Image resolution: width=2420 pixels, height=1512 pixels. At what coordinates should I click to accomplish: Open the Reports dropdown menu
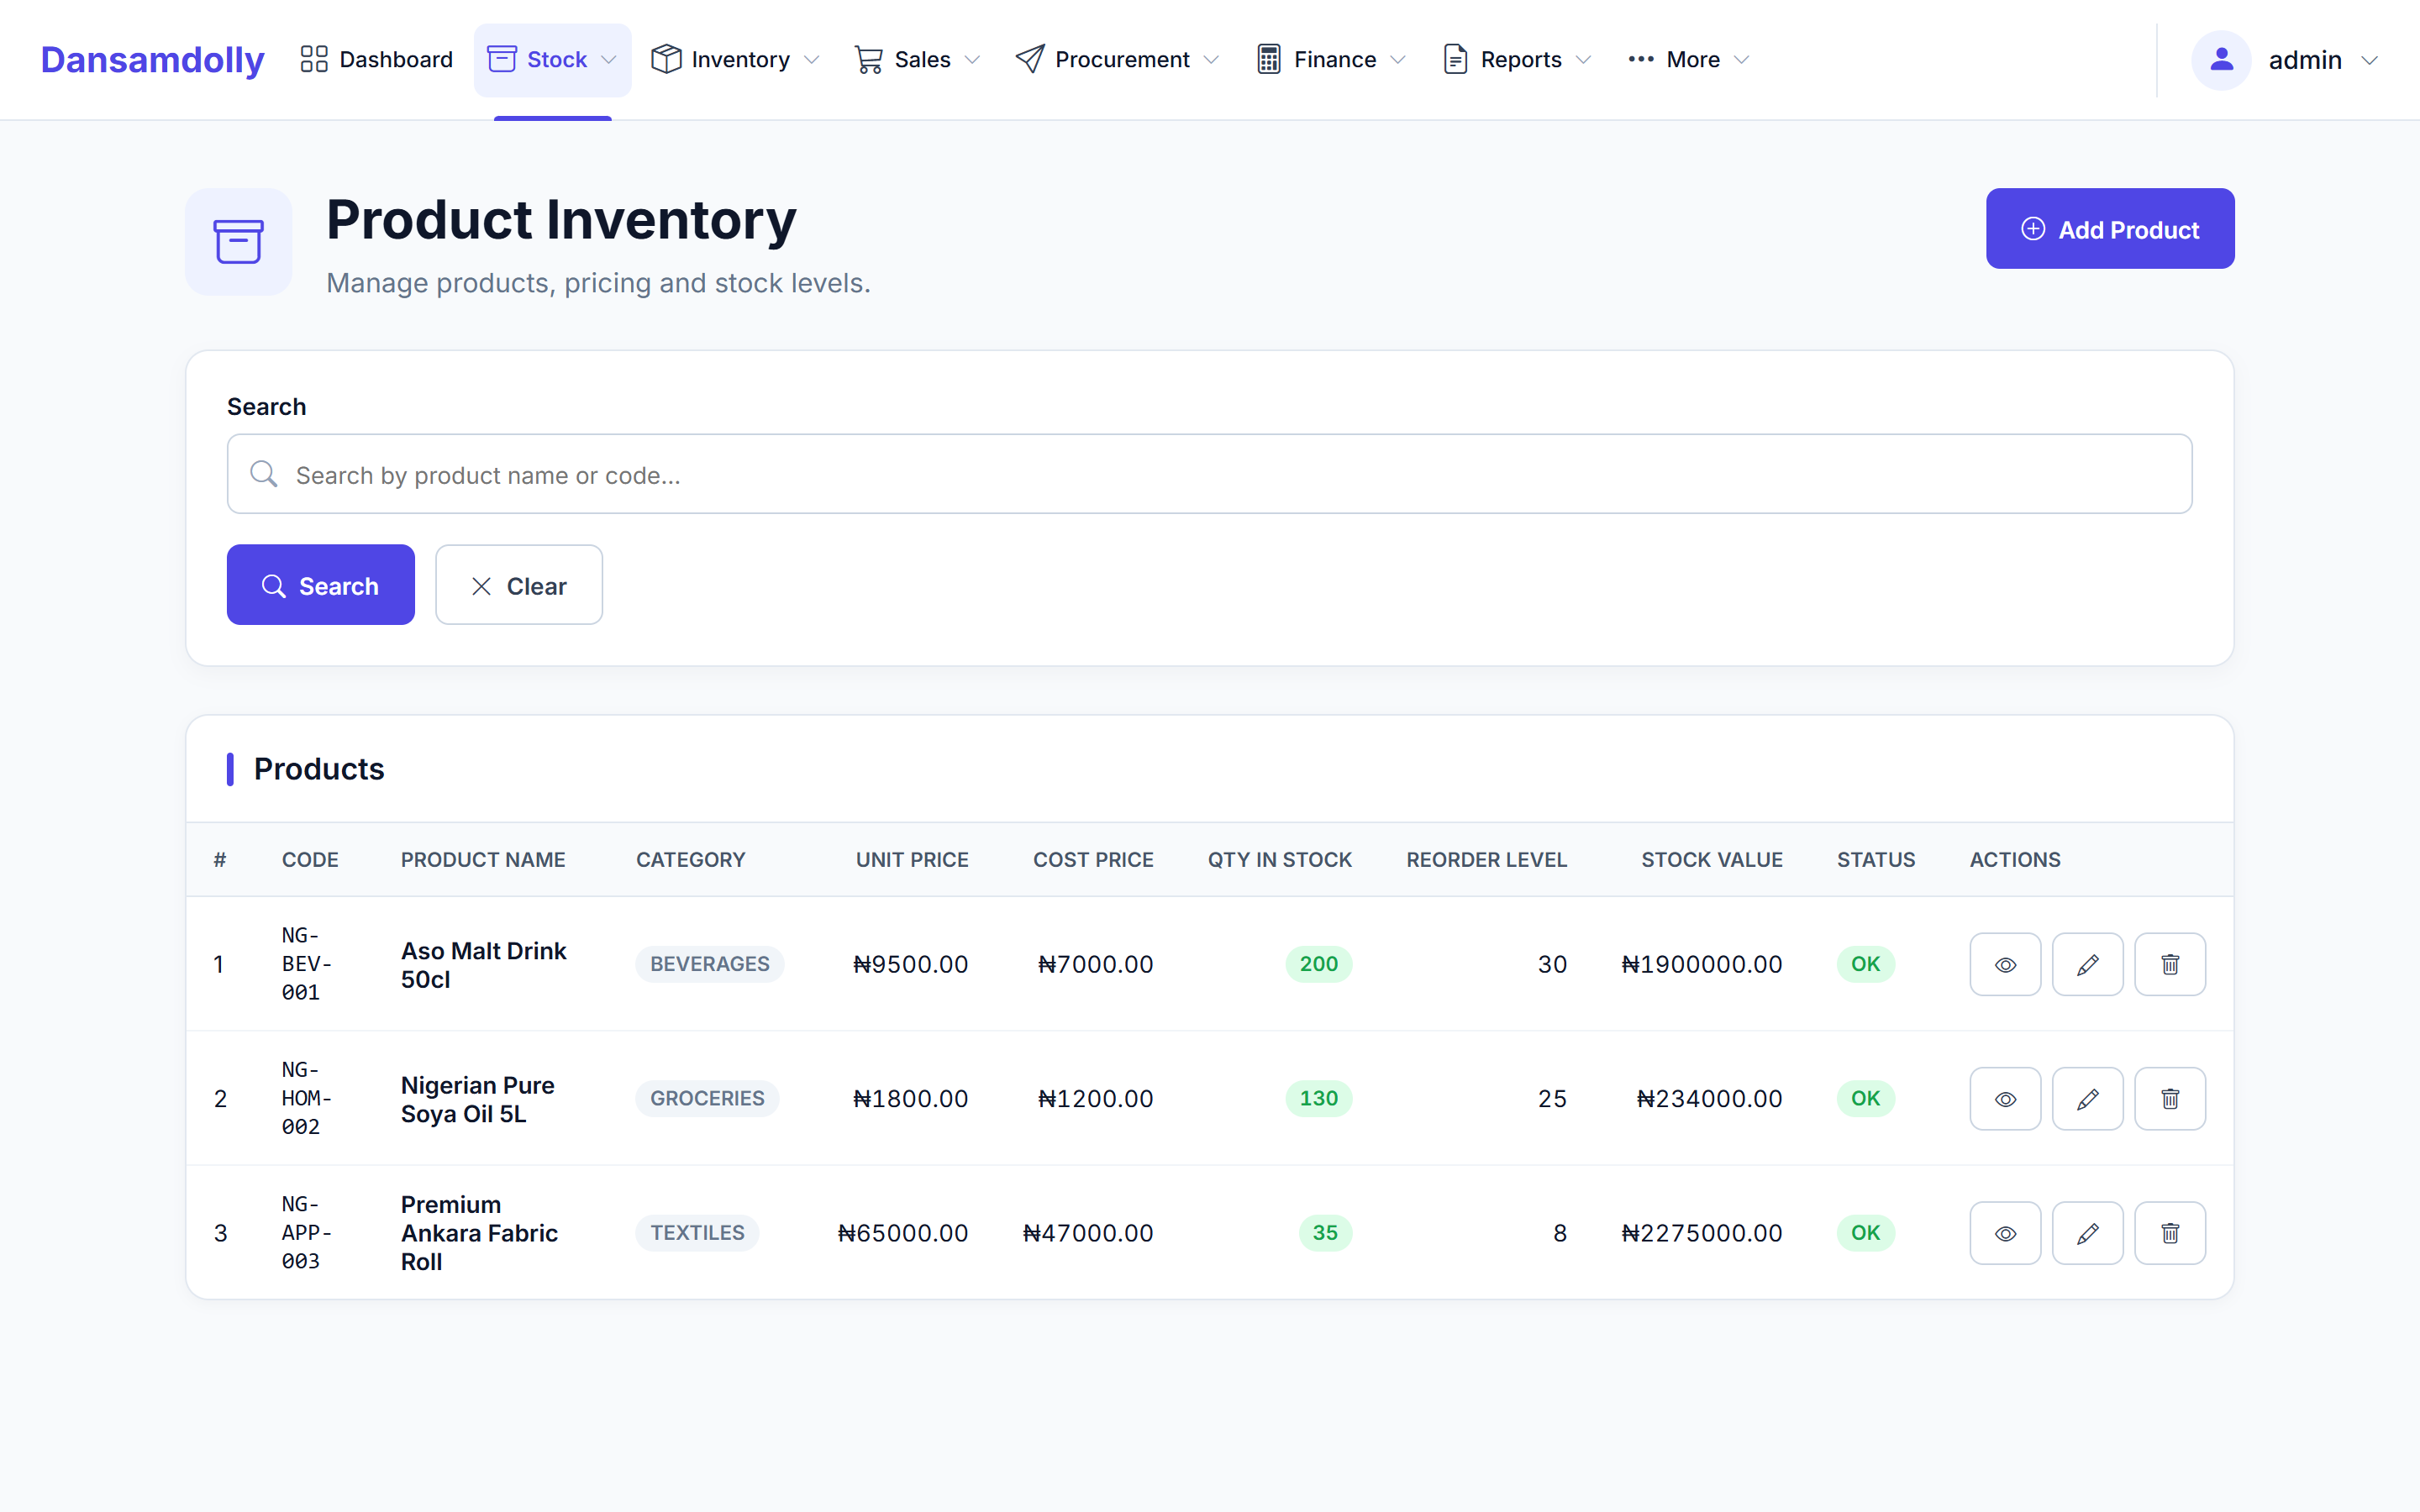tap(1517, 60)
